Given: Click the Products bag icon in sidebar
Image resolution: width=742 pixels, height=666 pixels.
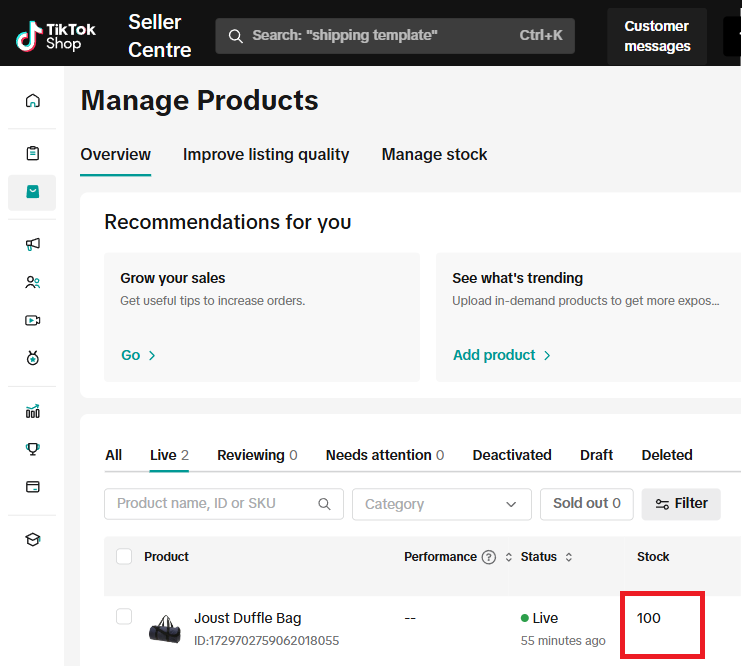Looking at the screenshot, I should pos(33,192).
